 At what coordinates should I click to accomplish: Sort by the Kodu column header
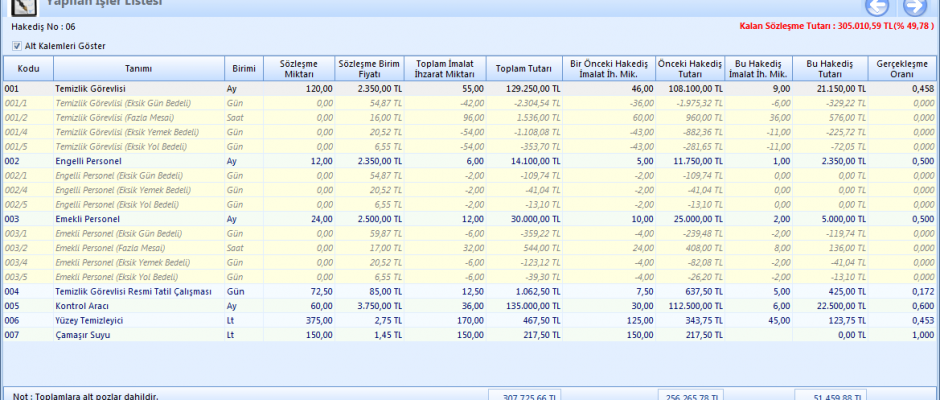(x=28, y=68)
